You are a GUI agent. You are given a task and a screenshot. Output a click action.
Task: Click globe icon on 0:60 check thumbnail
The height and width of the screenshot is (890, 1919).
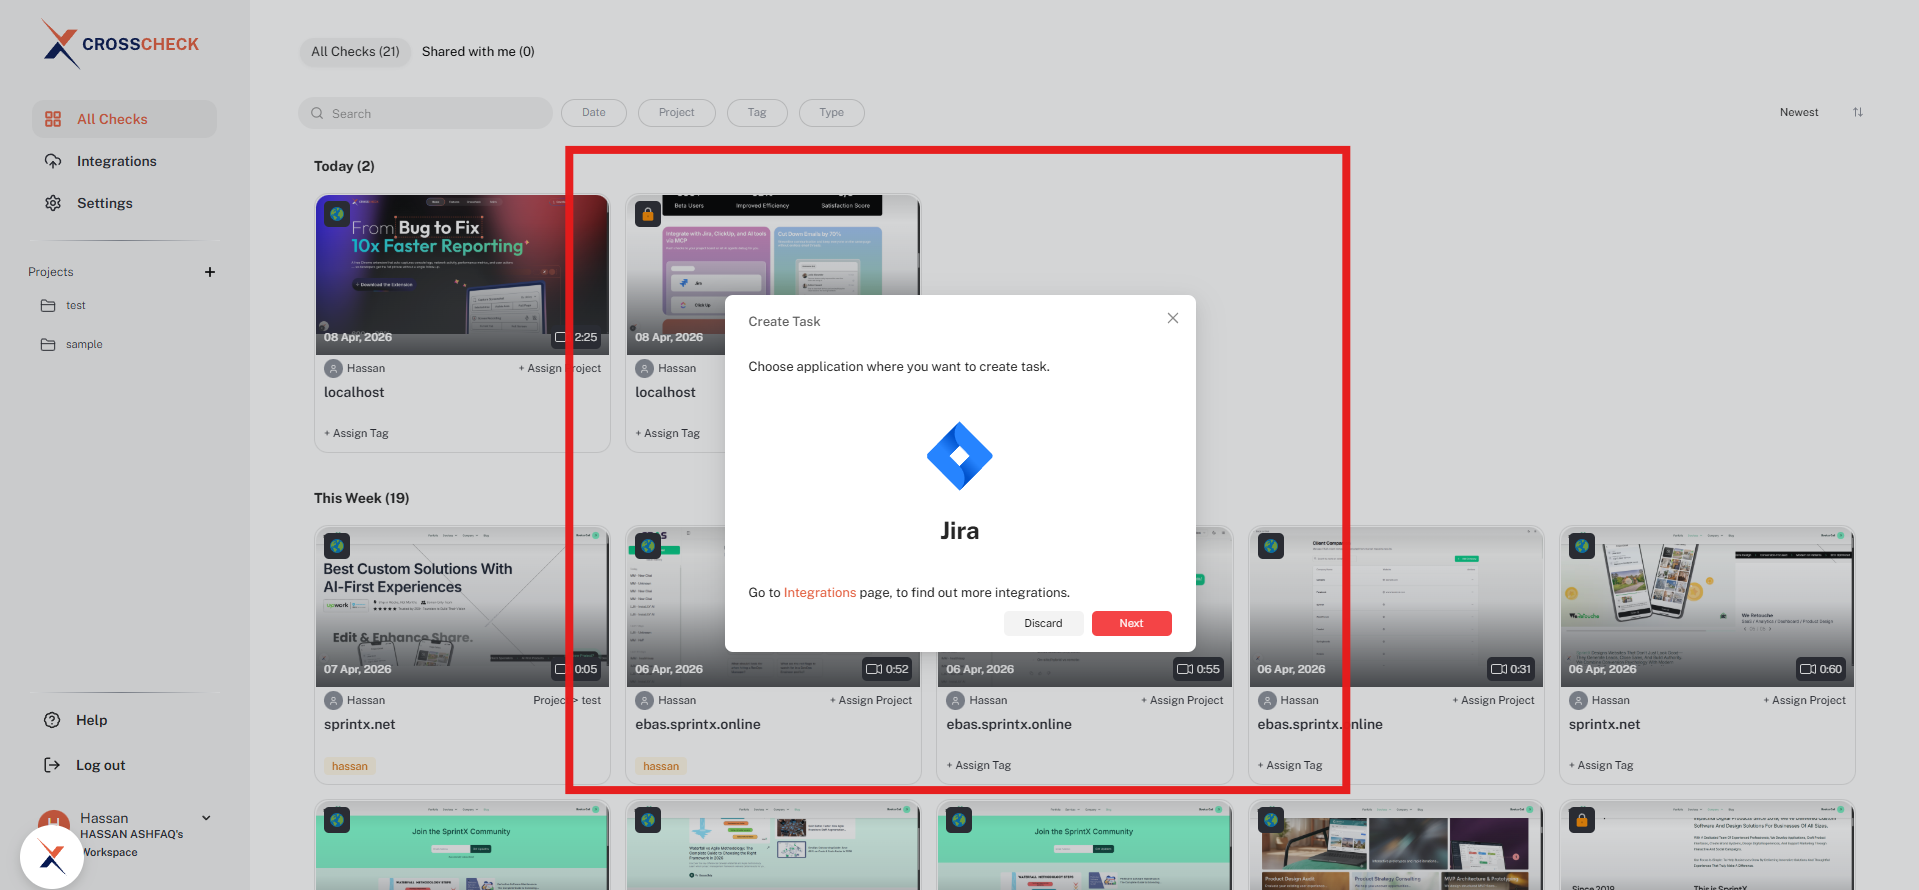pos(1582,546)
